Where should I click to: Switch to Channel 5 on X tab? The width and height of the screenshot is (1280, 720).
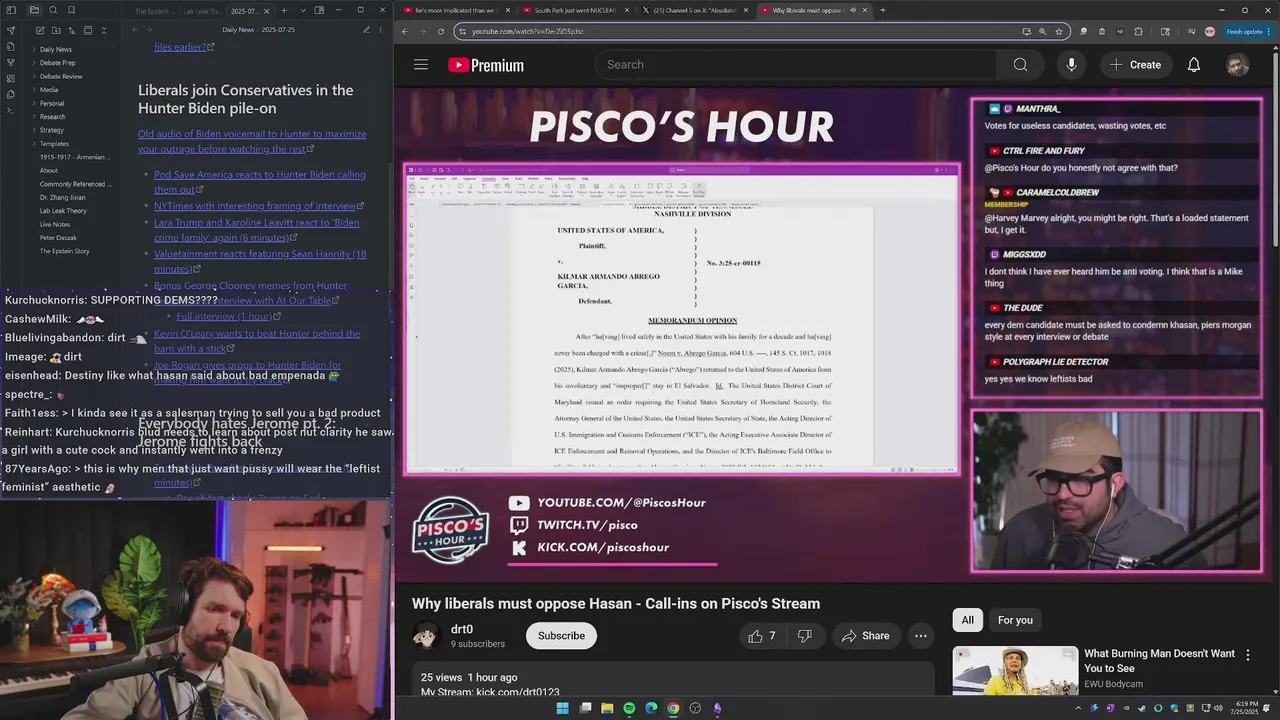(x=693, y=10)
